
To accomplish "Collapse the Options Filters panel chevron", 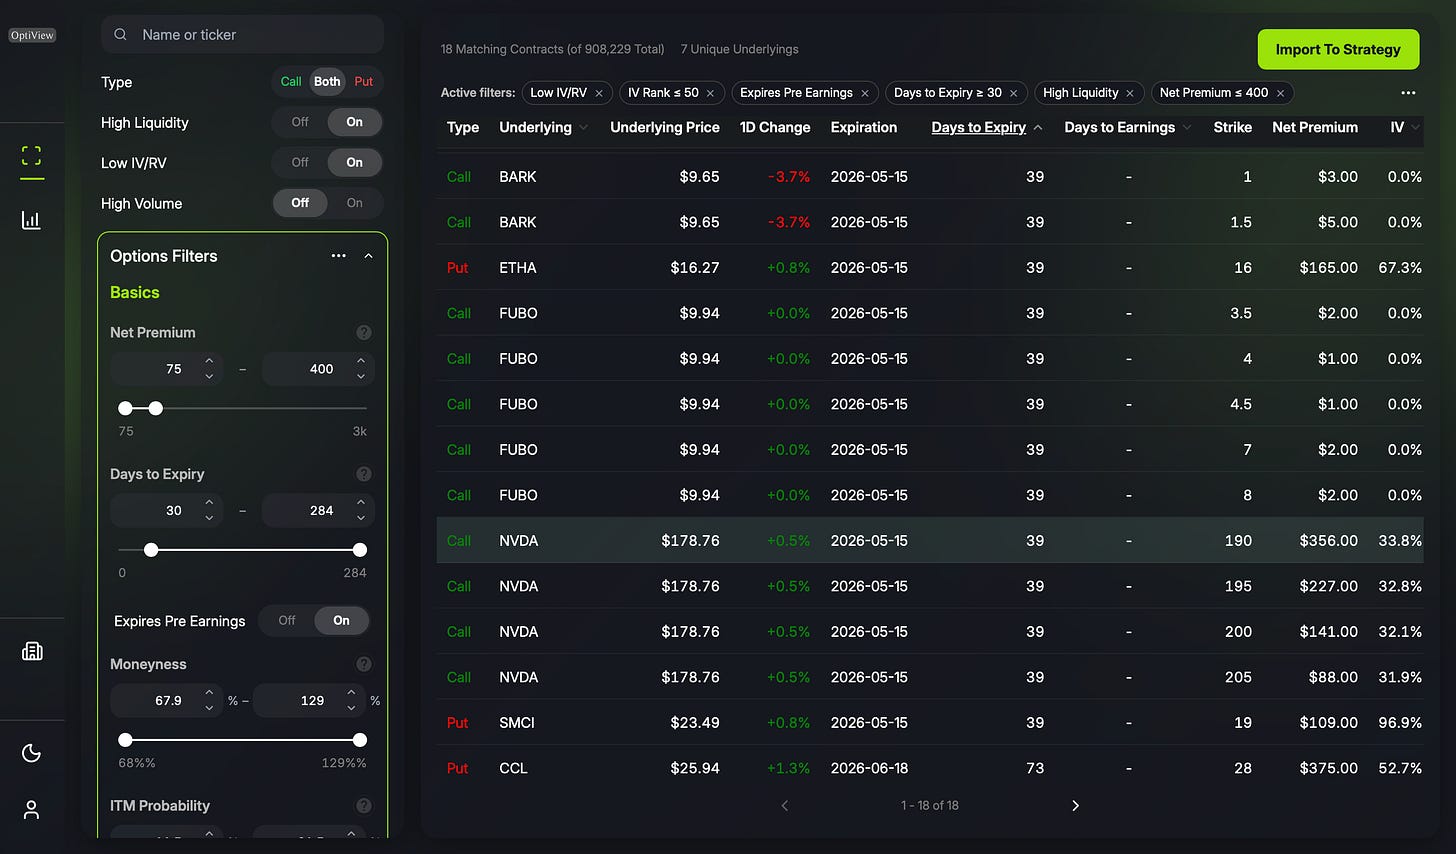I will coord(369,256).
